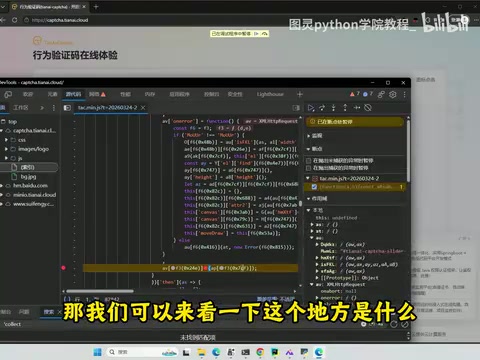Step into next function call

333,108
